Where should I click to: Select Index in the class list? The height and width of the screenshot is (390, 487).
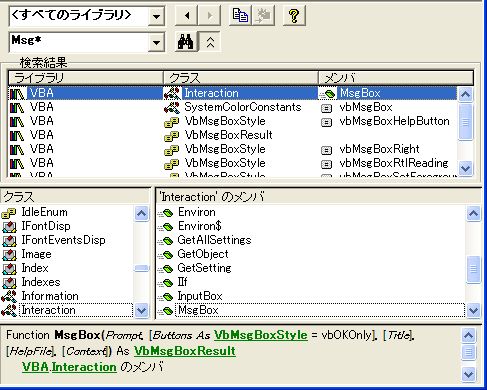(35, 268)
